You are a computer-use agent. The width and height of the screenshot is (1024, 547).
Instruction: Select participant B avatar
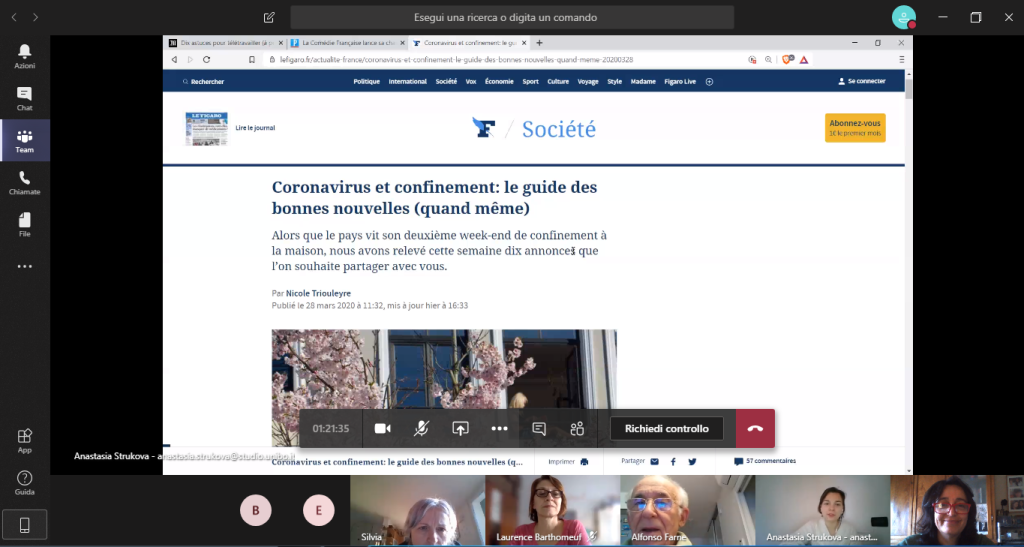point(256,510)
